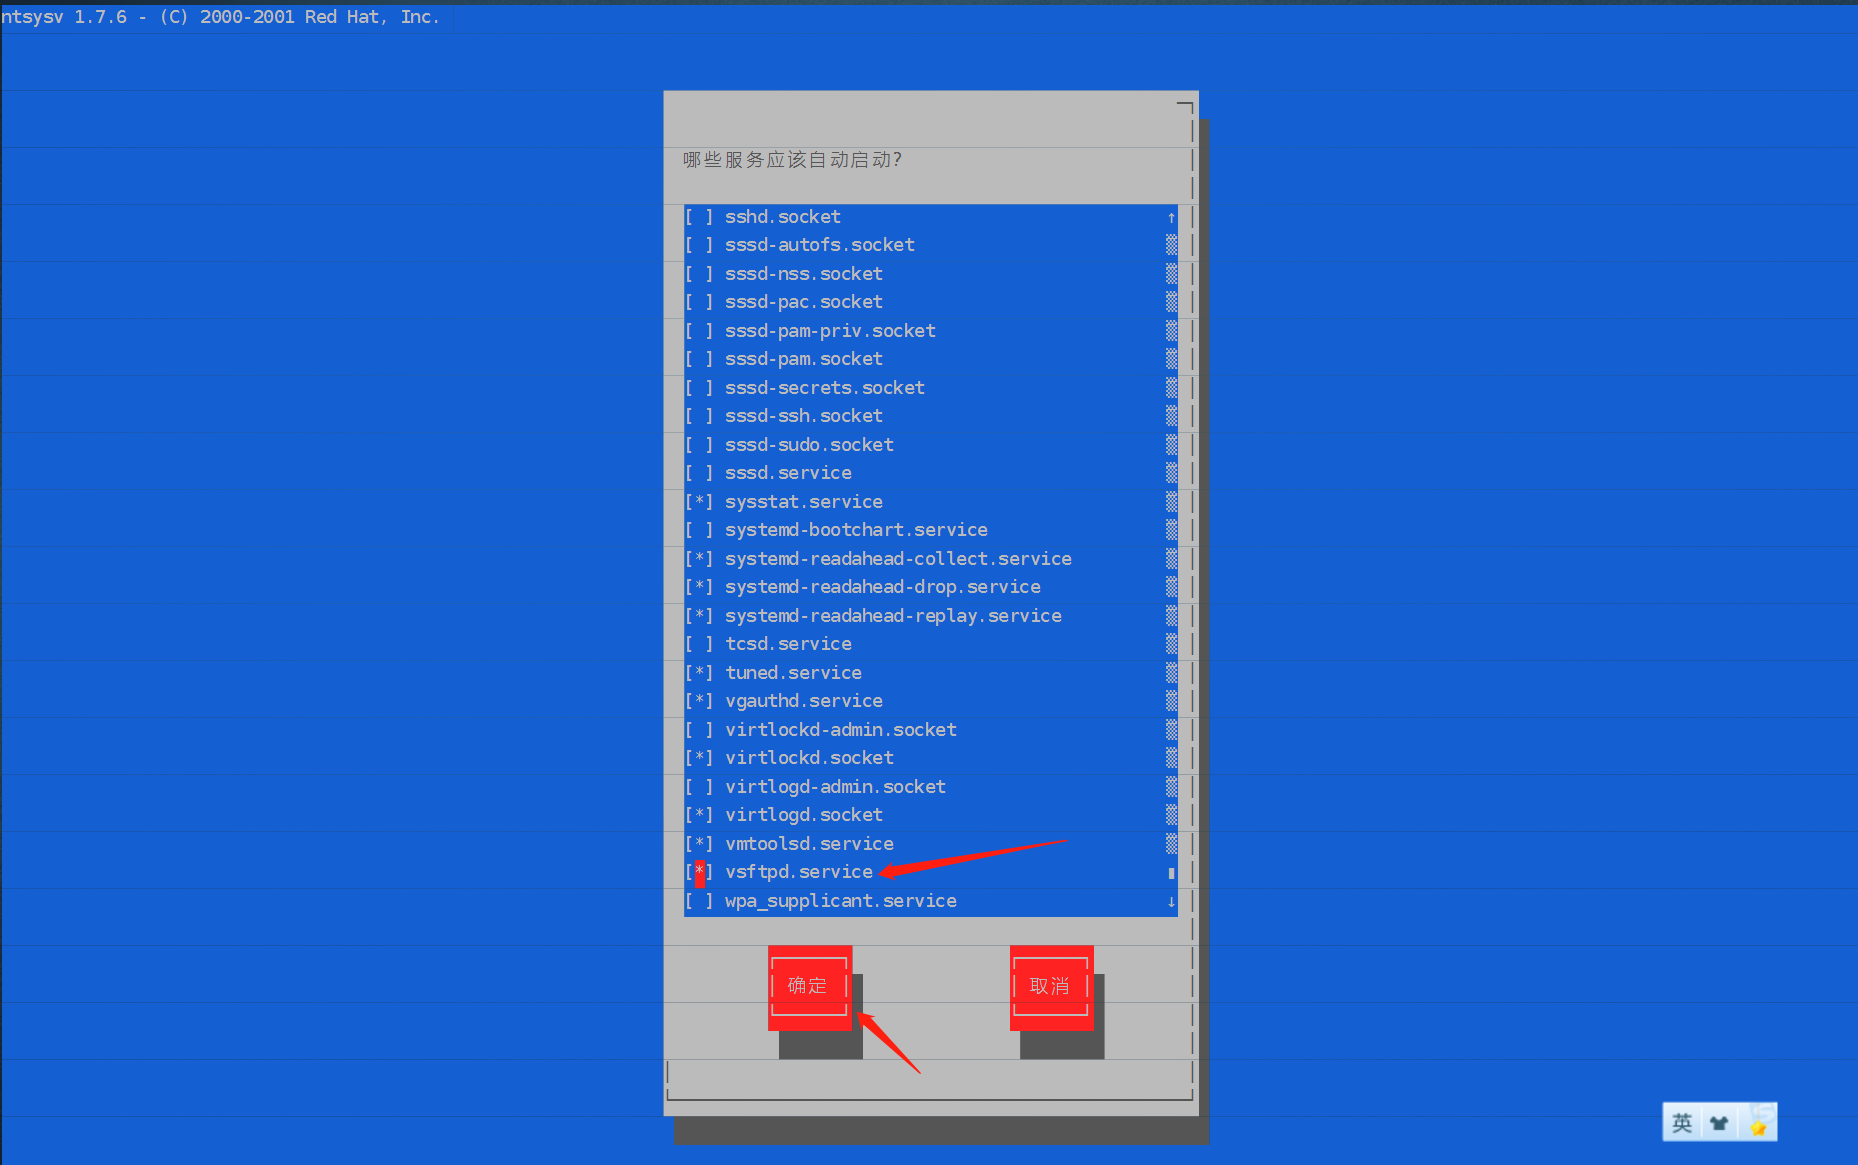This screenshot has height=1165, width=1858.
Task: Click the up arrow on the scrollbar
Action: (1171, 216)
